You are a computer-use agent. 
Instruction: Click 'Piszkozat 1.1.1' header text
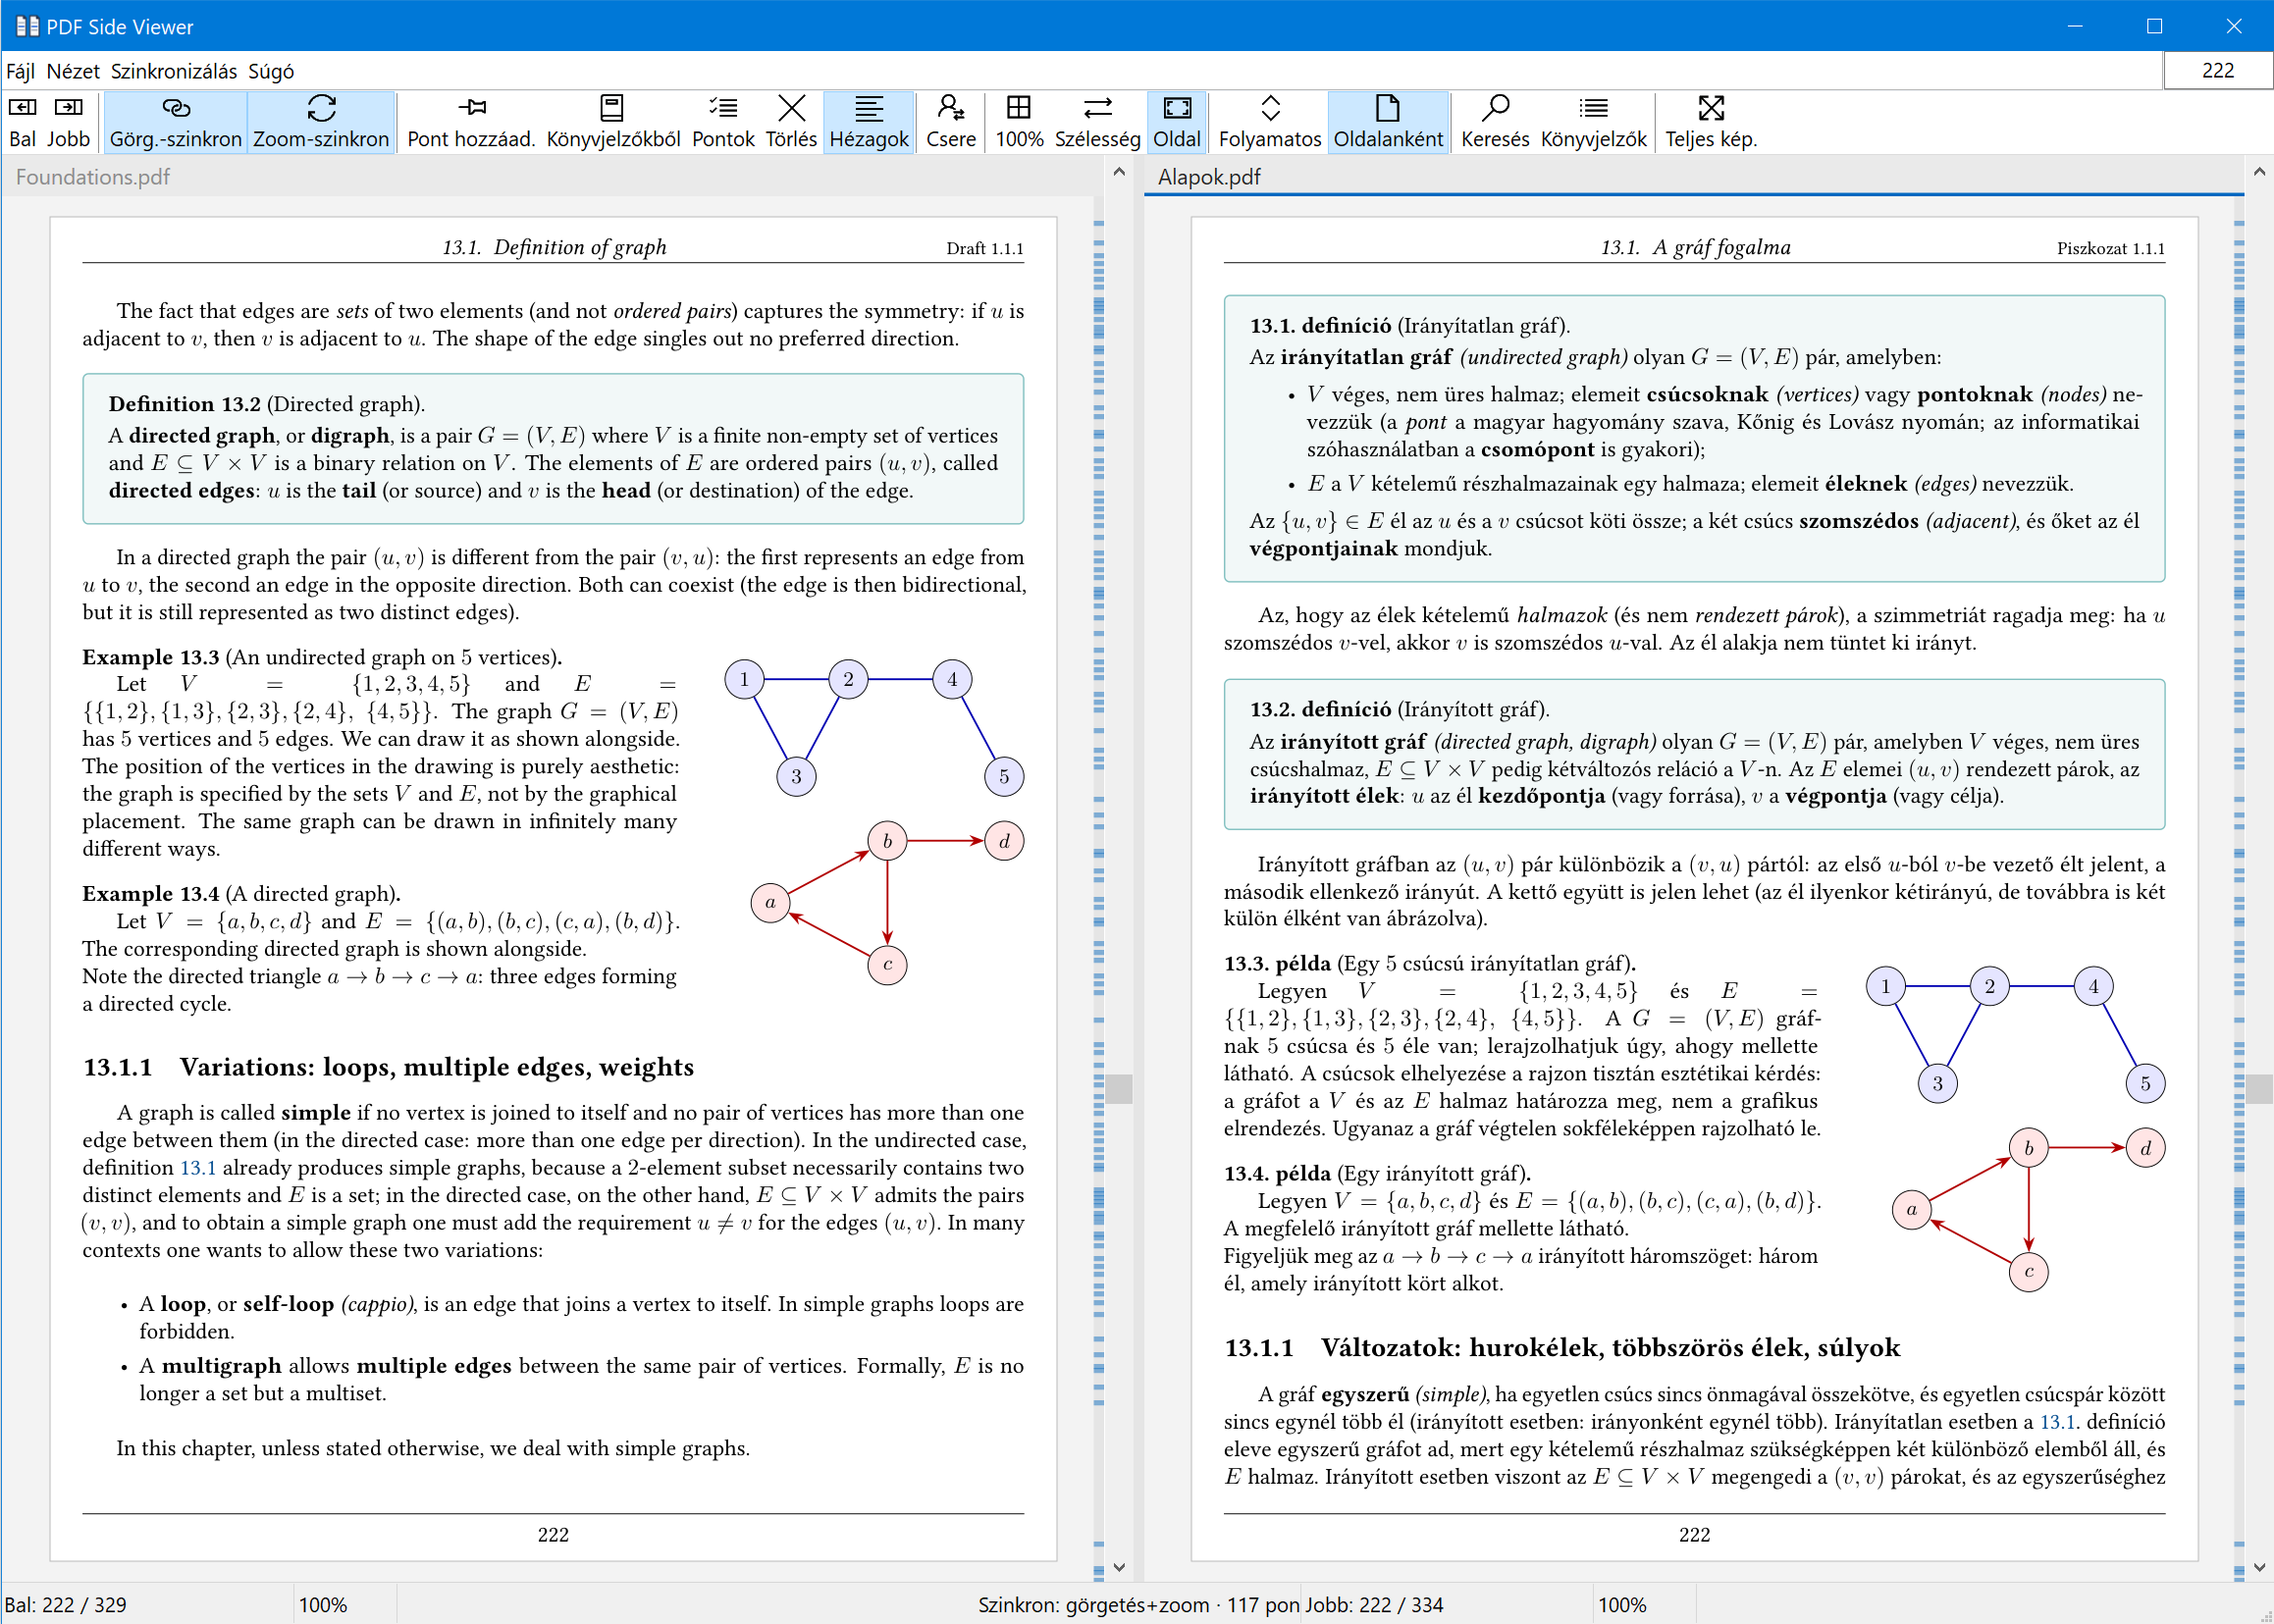click(x=2110, y=248)
